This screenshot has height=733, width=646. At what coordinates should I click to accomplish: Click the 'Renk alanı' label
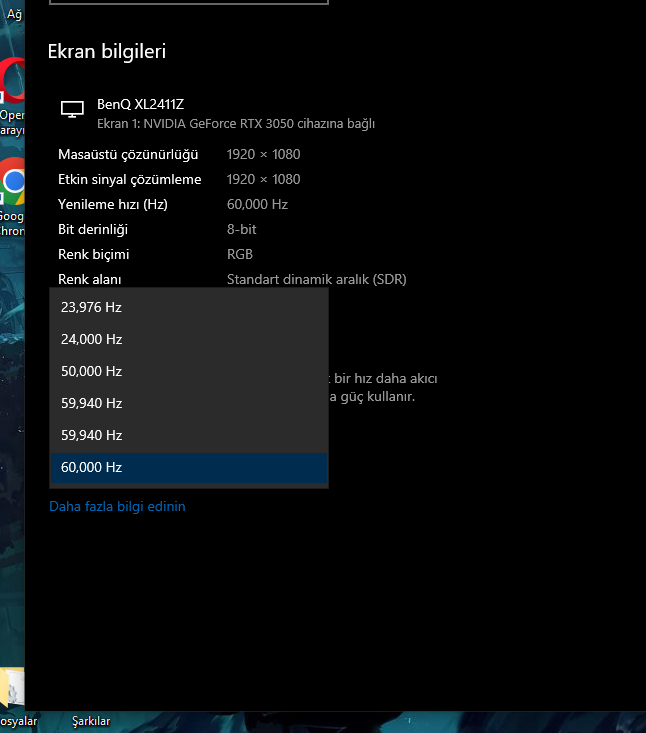(90, 279)
